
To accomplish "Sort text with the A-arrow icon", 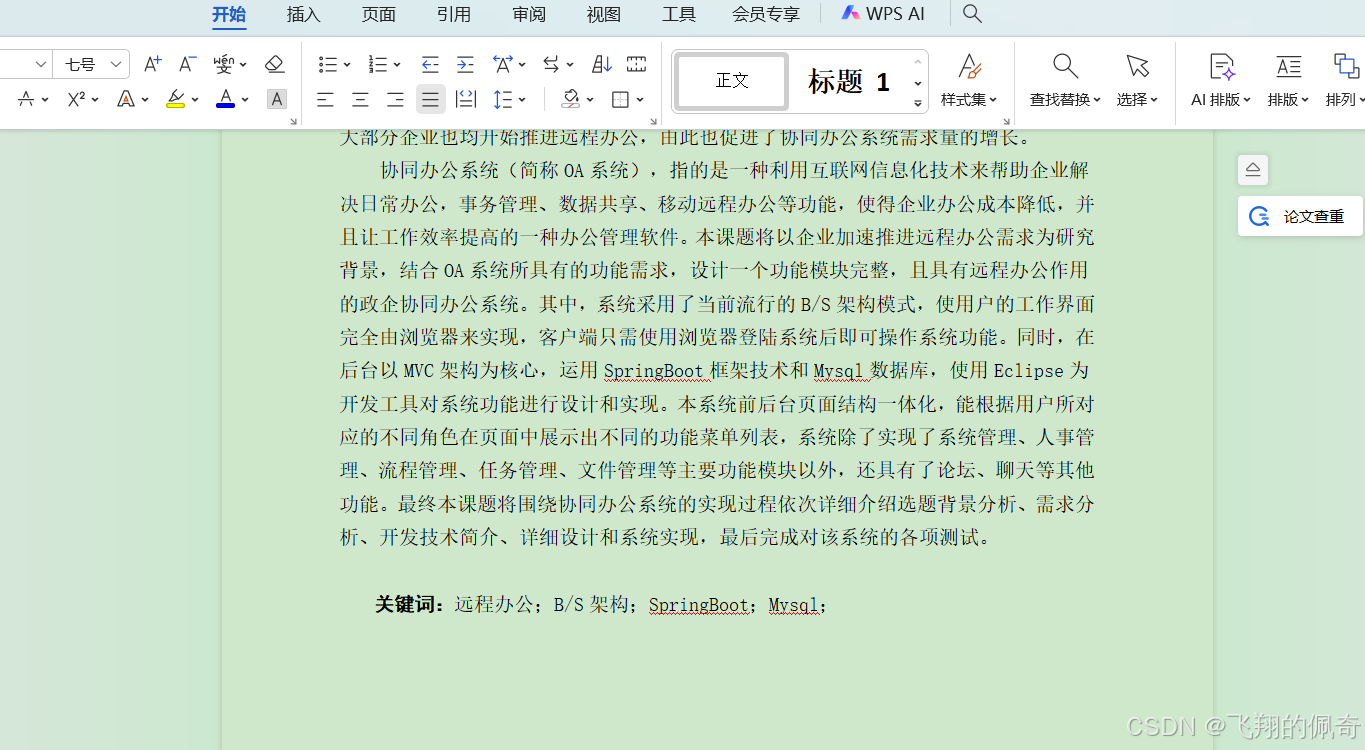I will tap(602, 64).
